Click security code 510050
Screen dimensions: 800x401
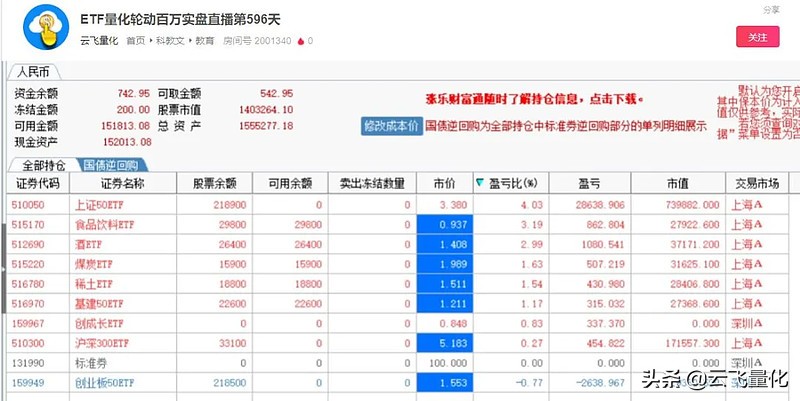point(28,205)
